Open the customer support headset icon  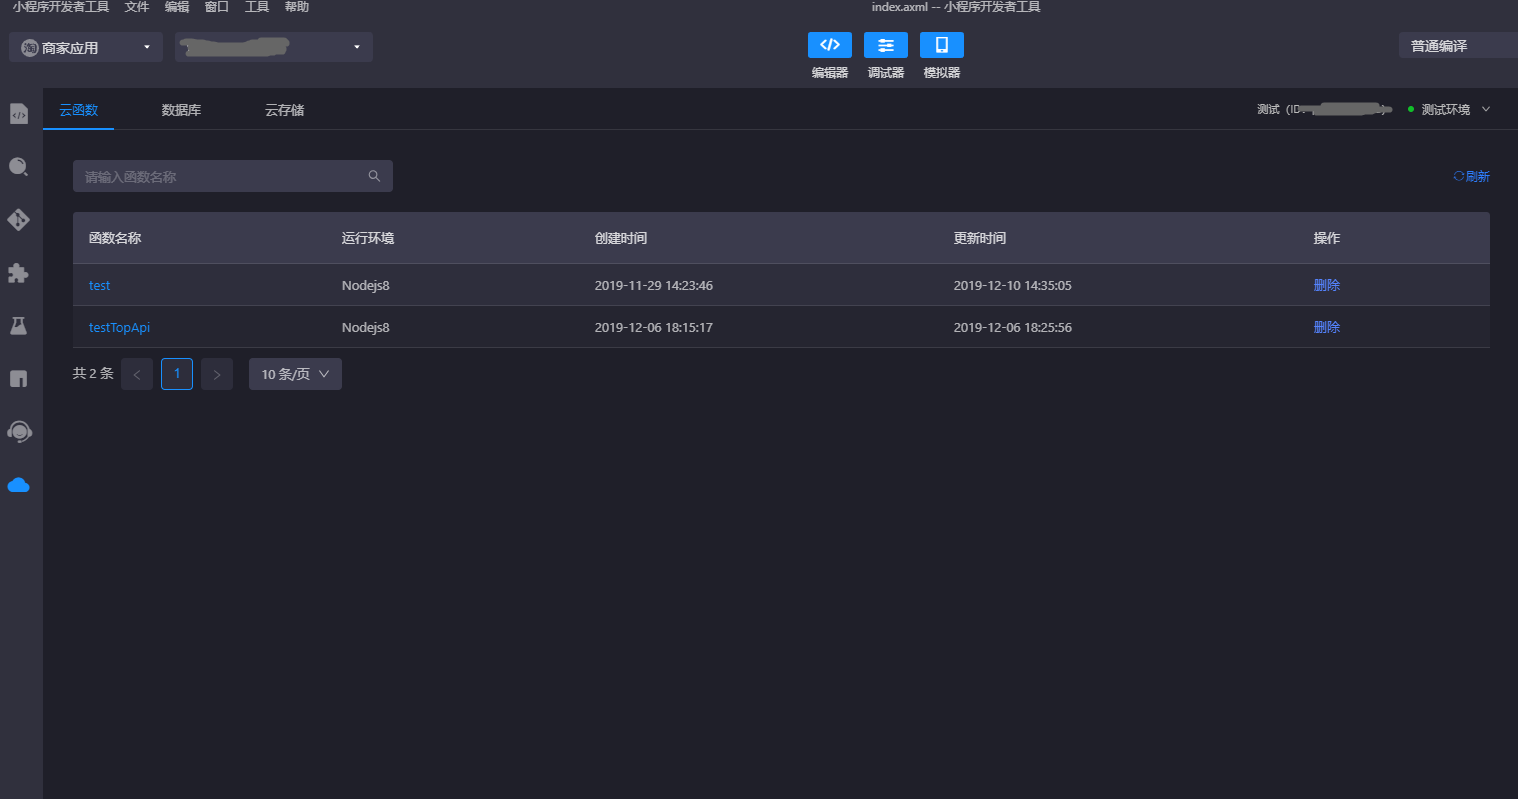[19, 432]
